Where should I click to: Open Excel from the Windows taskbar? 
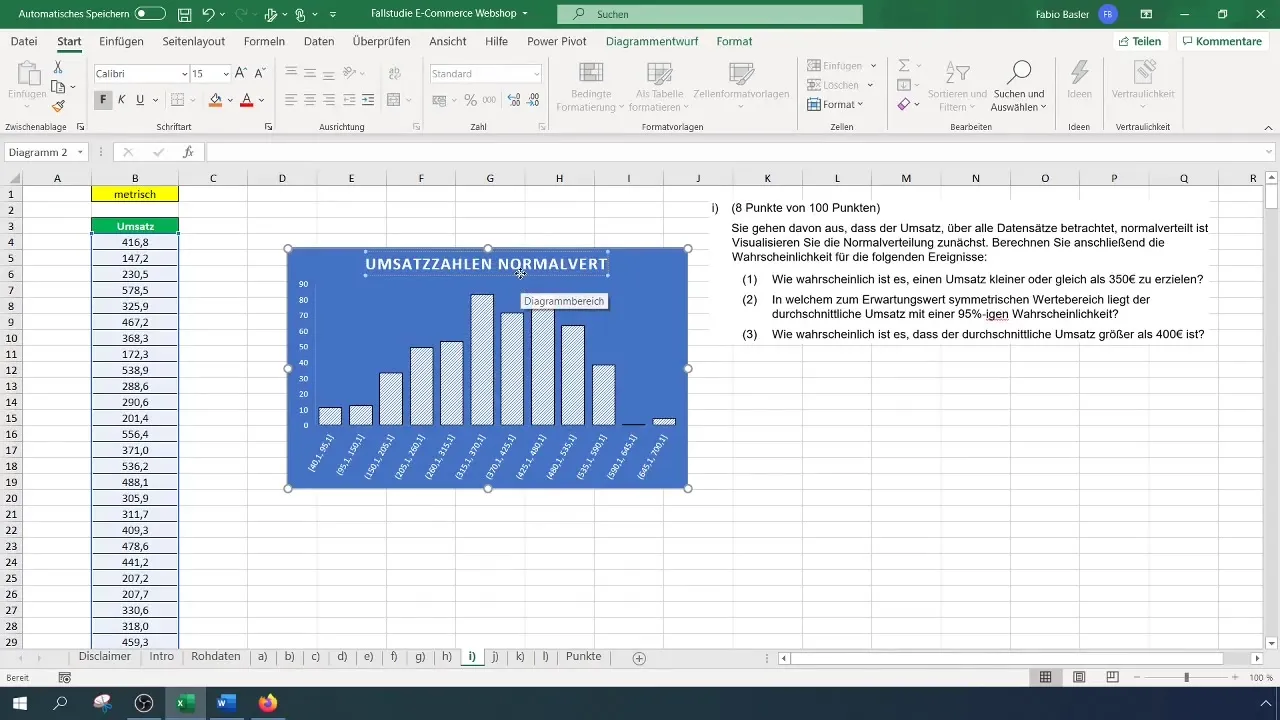184,703
